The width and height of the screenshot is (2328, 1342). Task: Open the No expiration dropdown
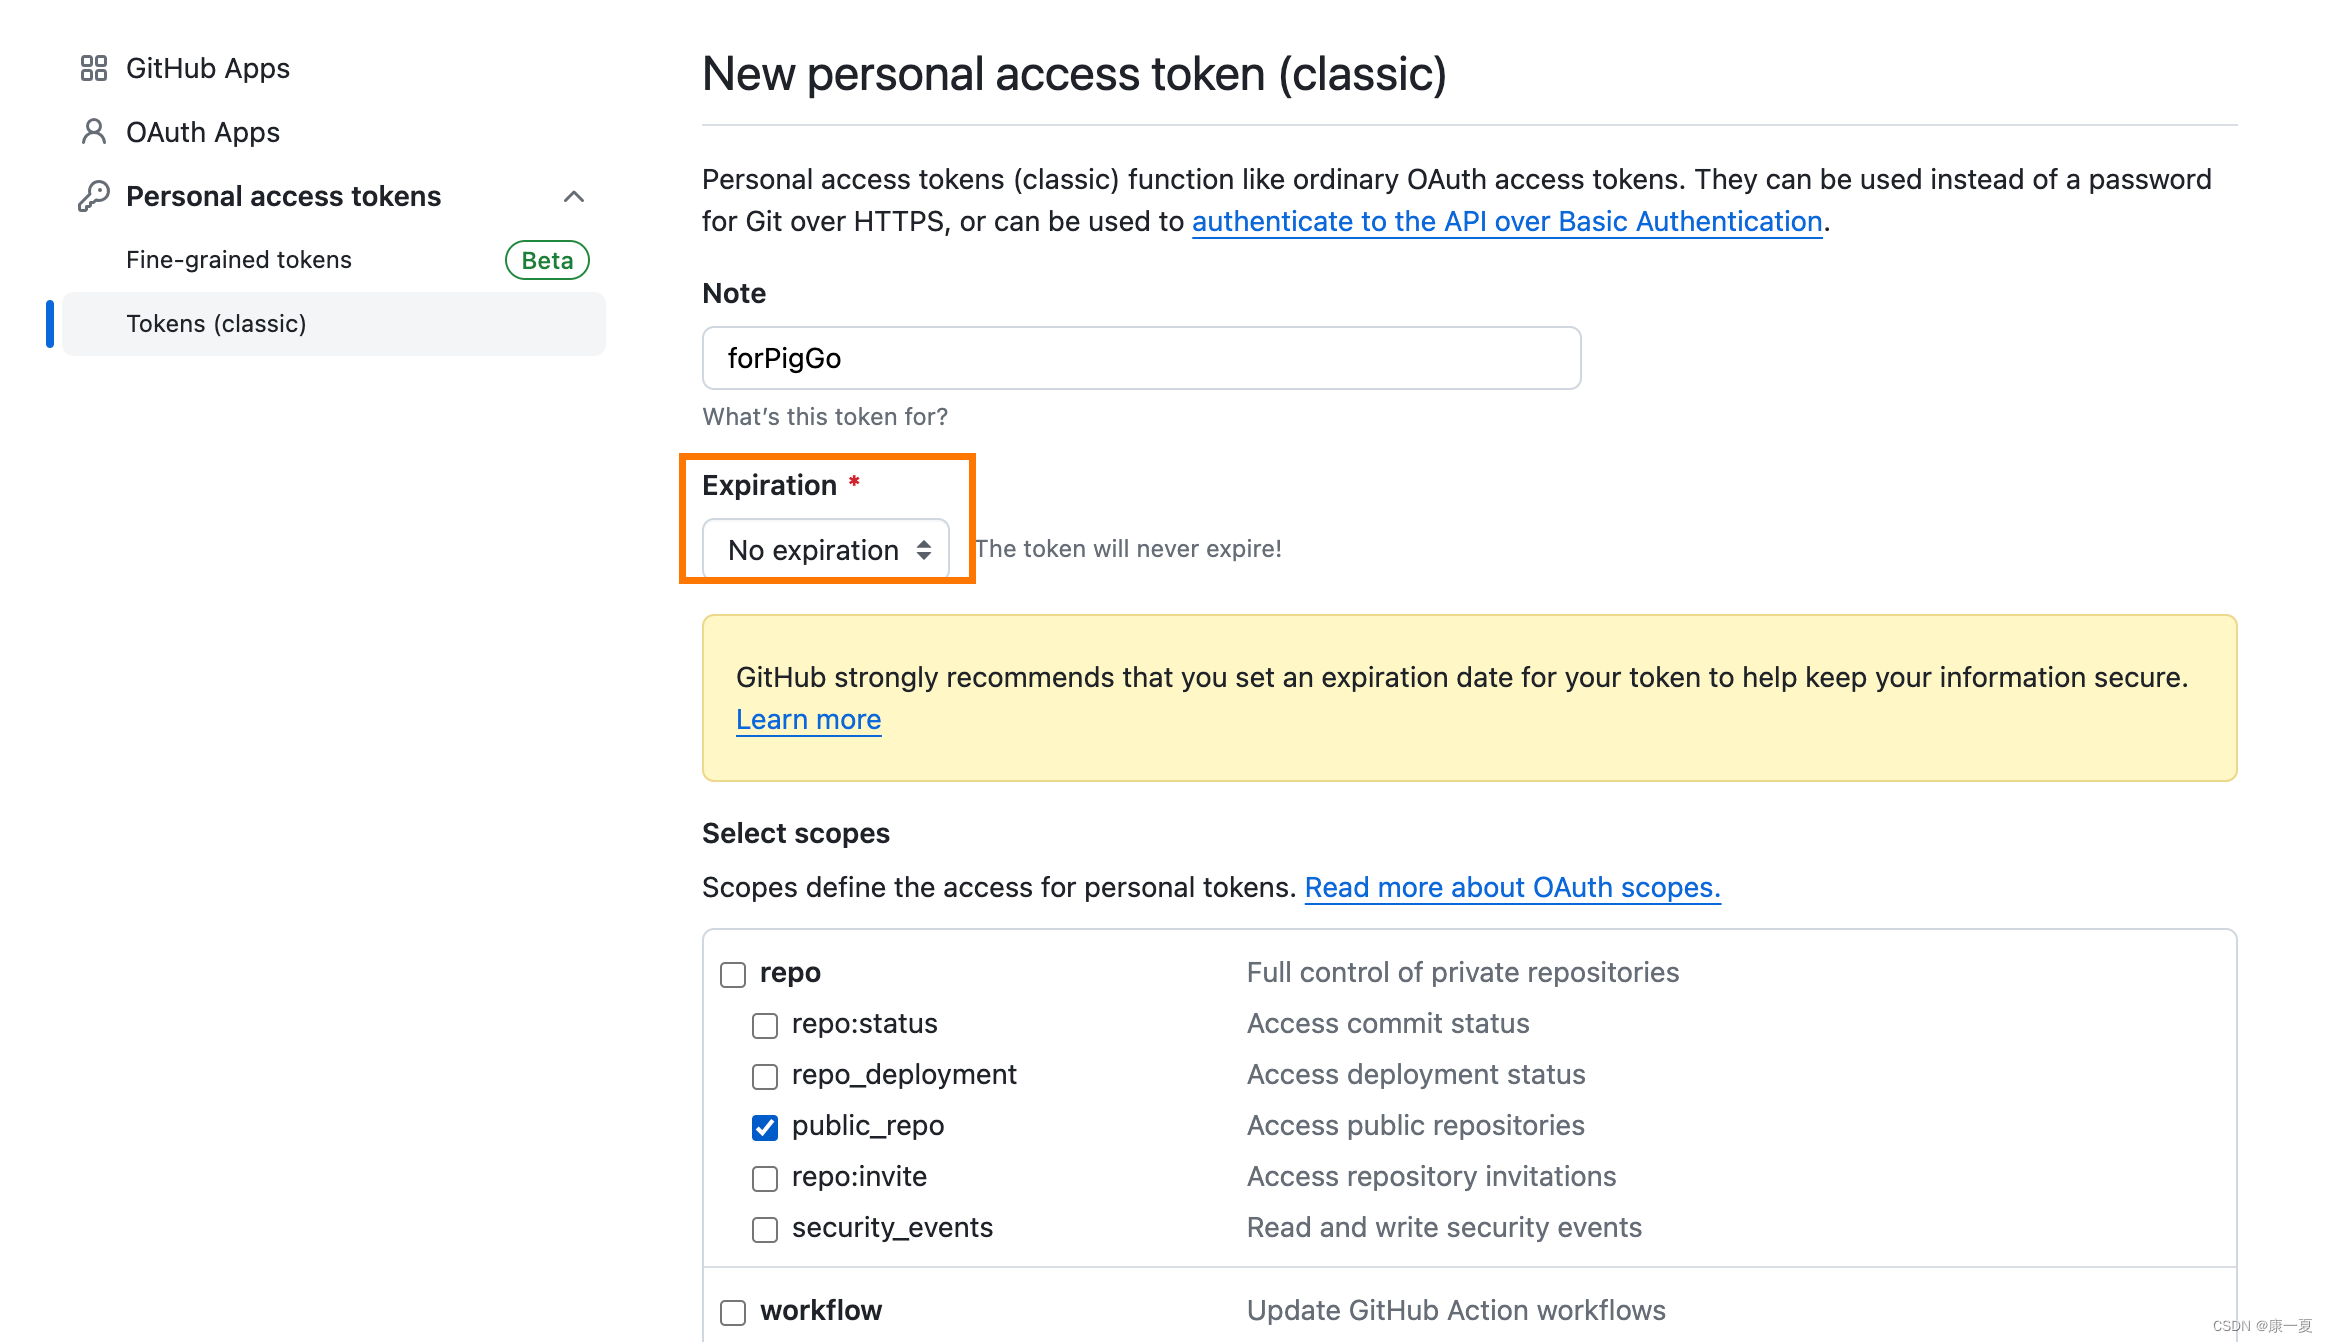[x=826, y=549]
